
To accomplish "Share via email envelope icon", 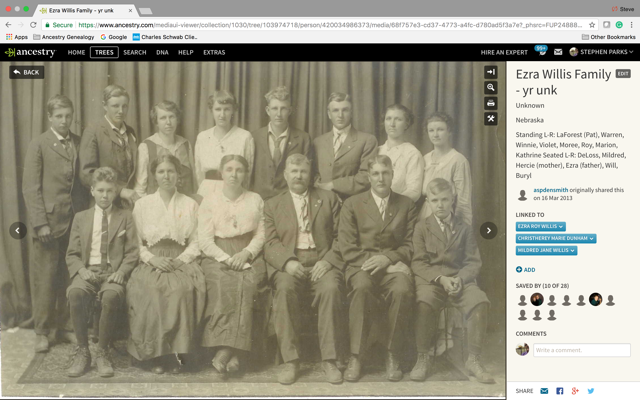I will click(x=544, y=391).
